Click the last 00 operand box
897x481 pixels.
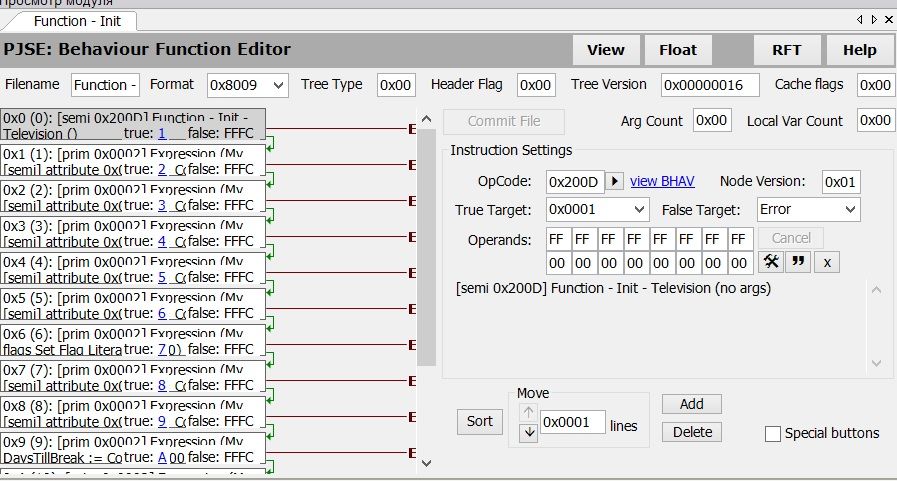[740, 263]
